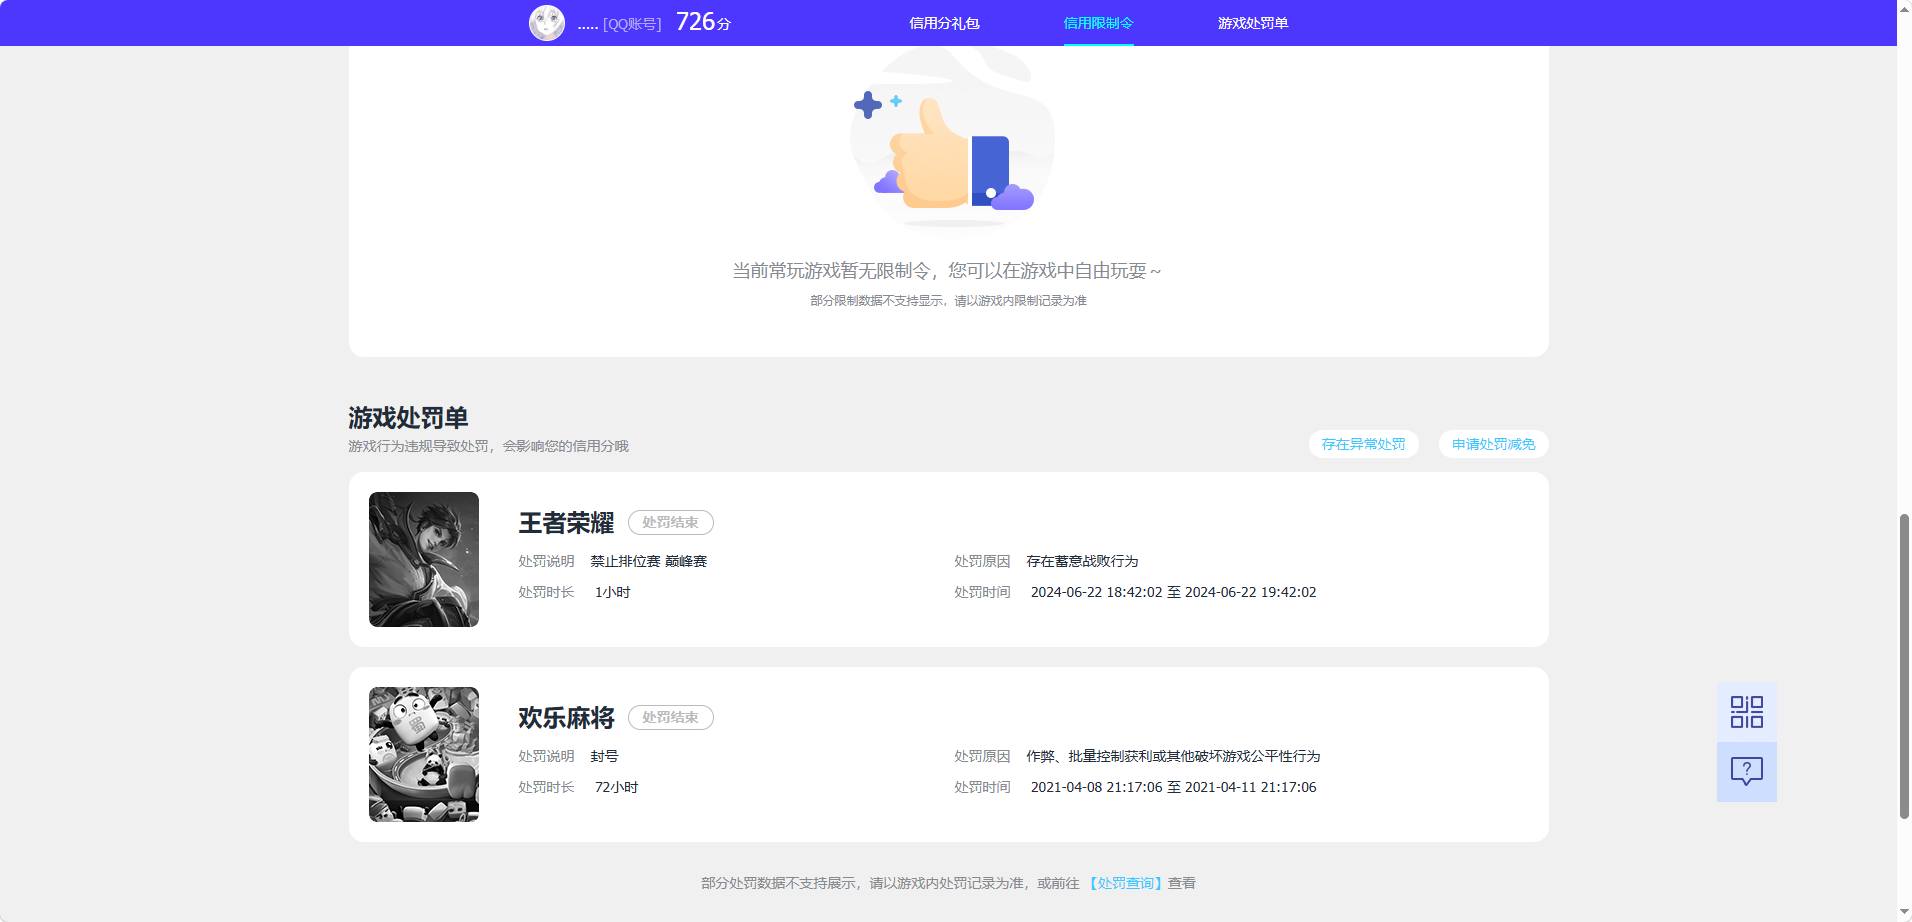Select the 信用限制令 tab
1912x922 pixels.
point(1098,23)
